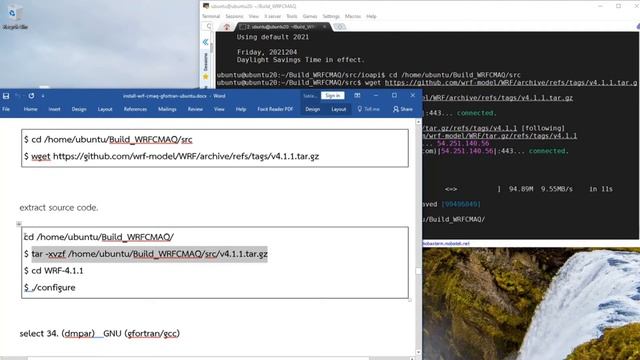Save the Word document using the save icon

coord(6,96)
